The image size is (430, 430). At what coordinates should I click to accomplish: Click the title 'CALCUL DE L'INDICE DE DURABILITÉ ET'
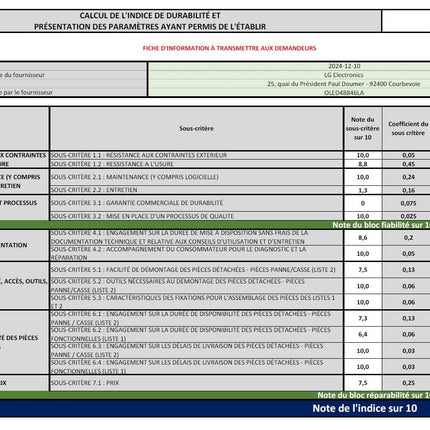(150, 15)
